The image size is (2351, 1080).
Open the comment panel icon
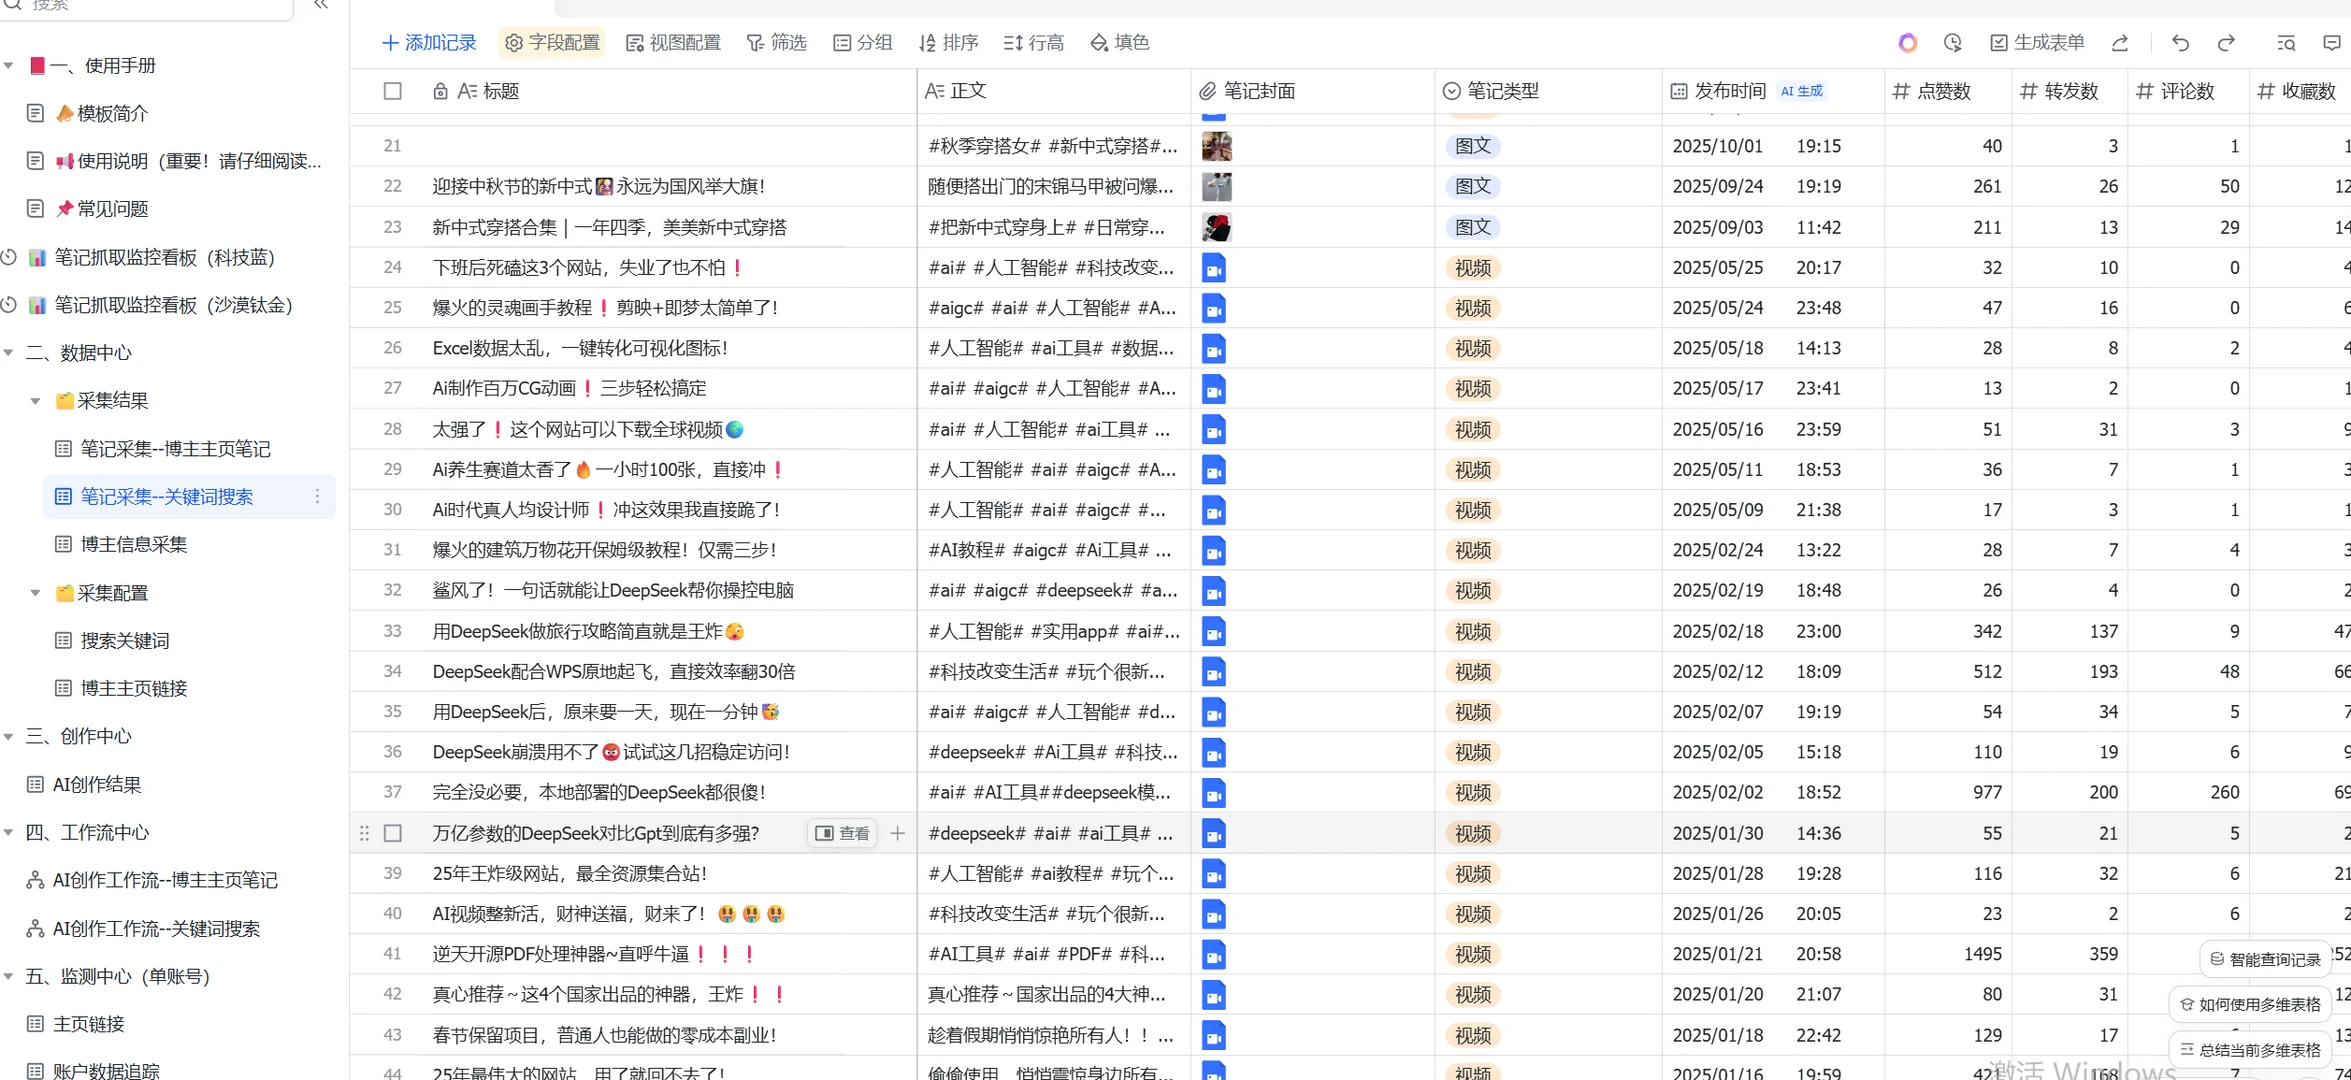(x=2337, y=43)
